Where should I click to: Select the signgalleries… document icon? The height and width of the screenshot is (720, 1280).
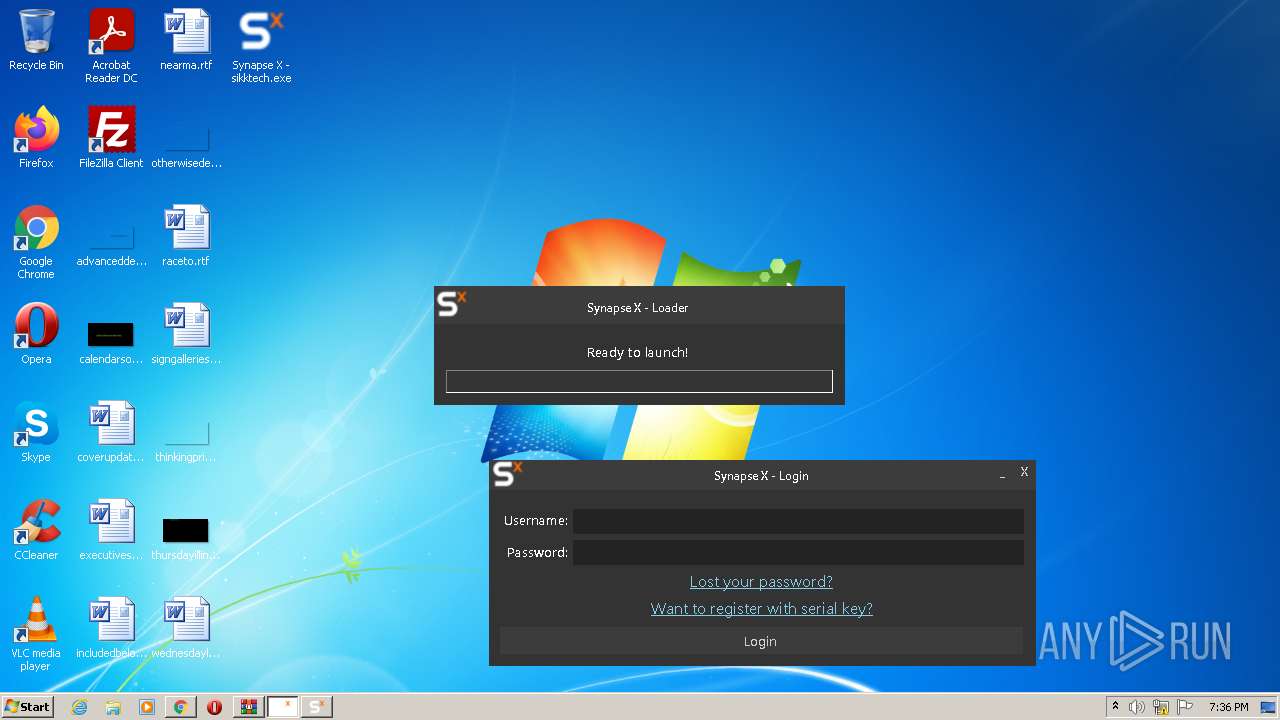point(186,334)
